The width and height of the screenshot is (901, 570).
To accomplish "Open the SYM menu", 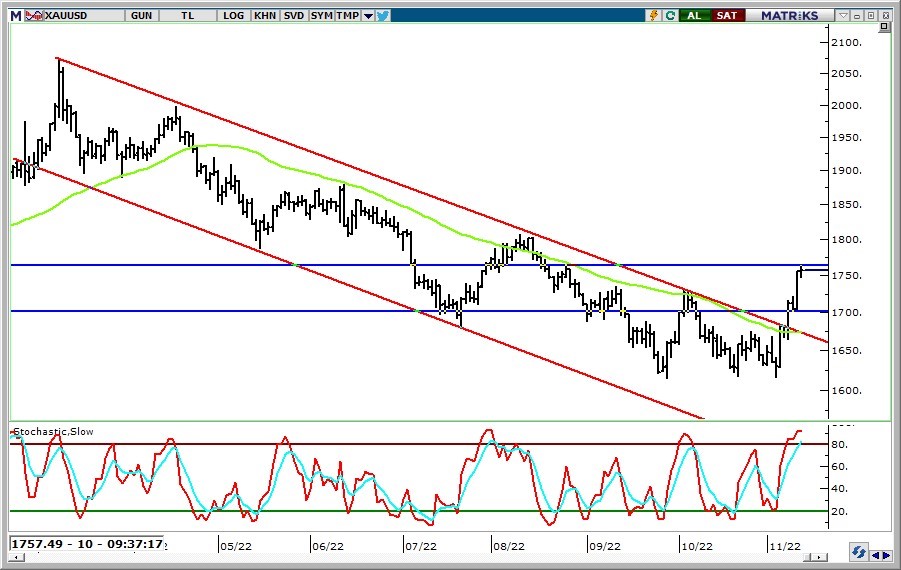I will pos(321,16).
